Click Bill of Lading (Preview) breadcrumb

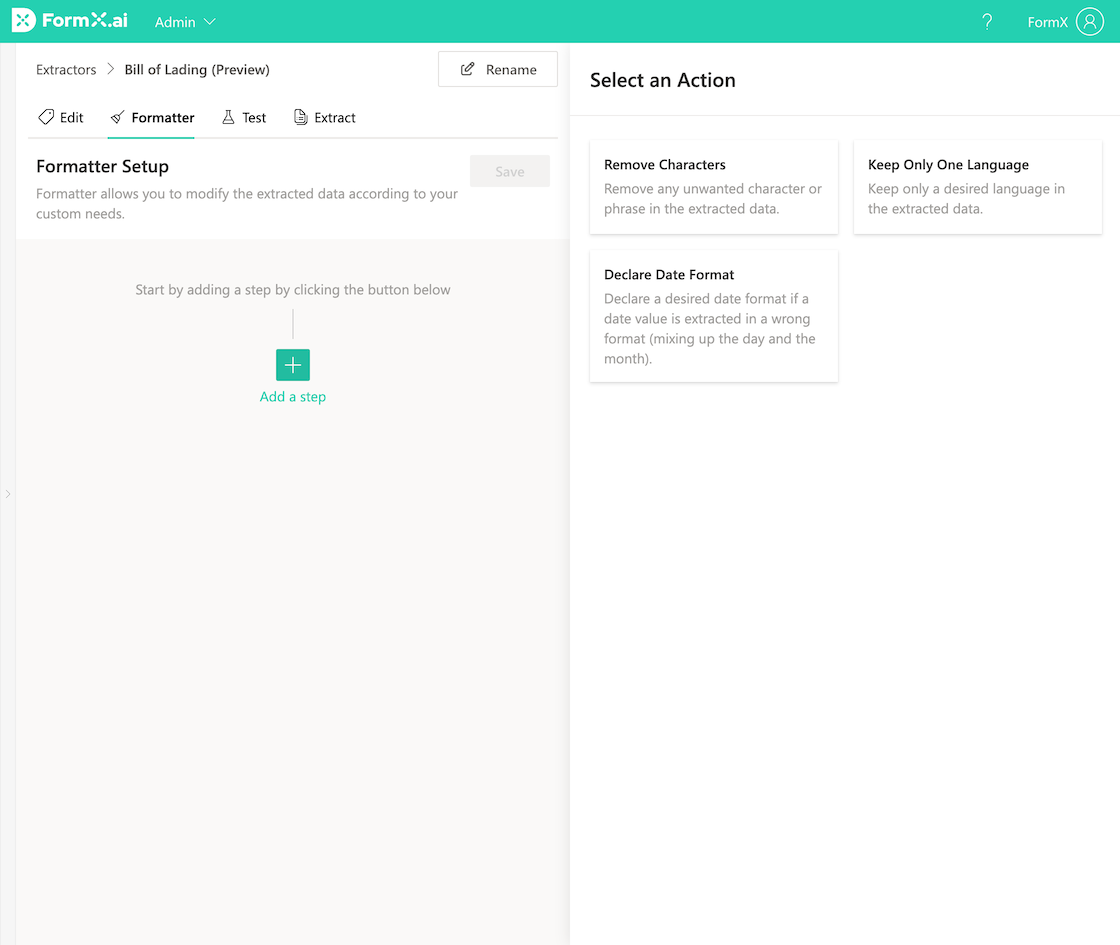197,69
